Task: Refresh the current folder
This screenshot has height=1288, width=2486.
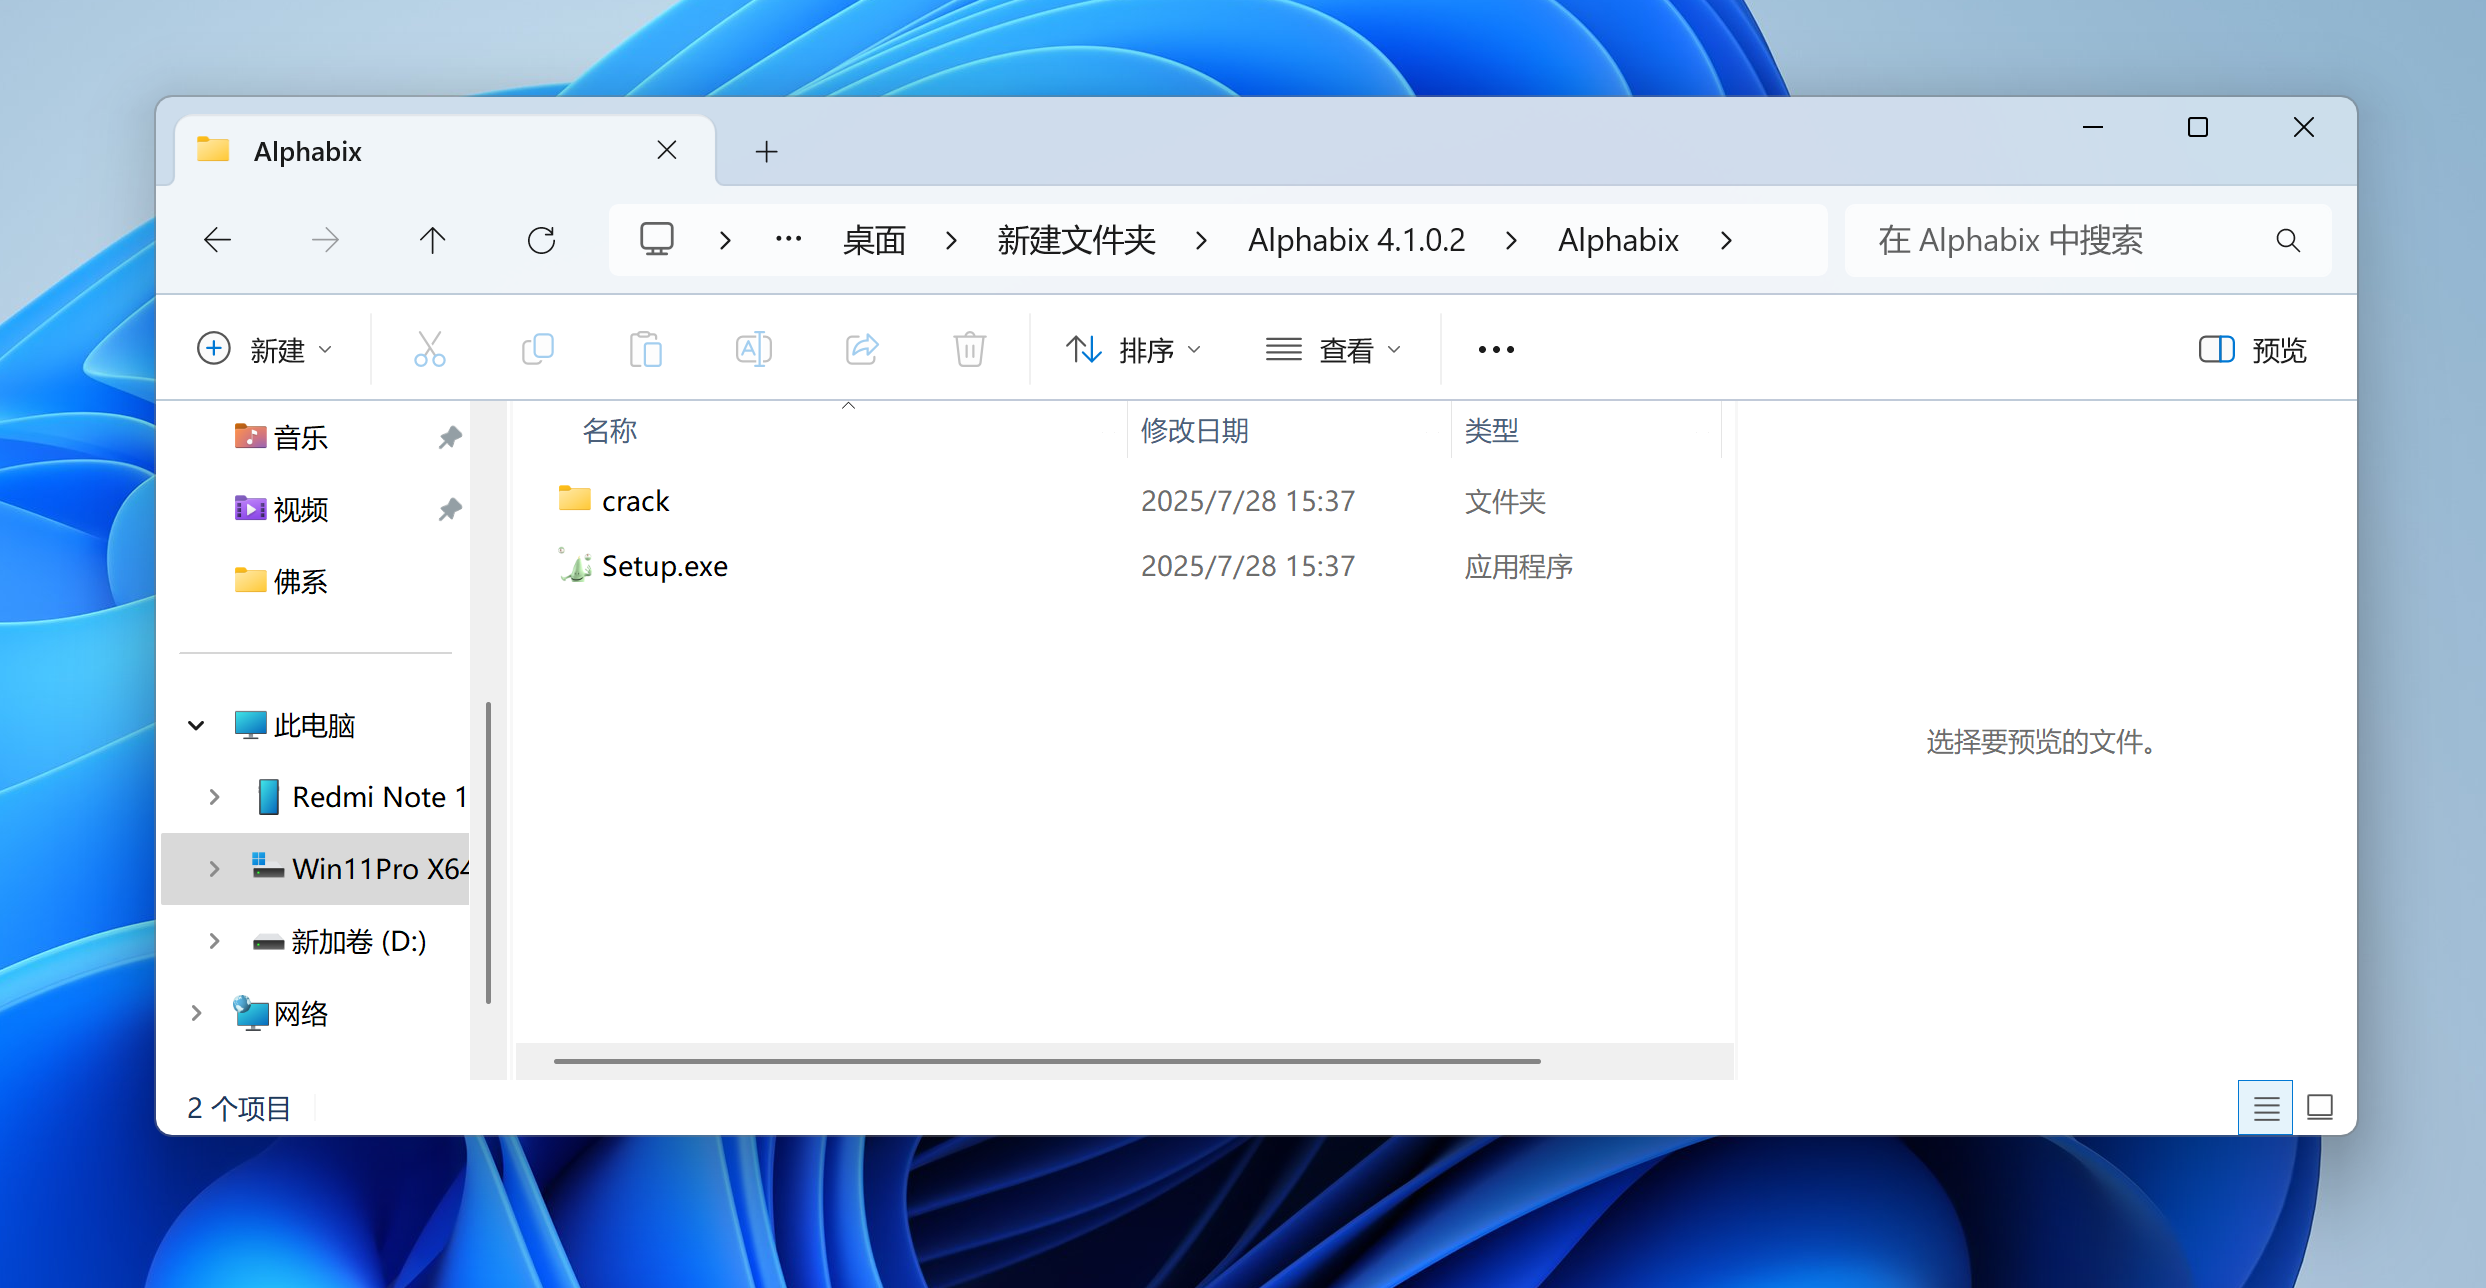Action: point(541,240)
